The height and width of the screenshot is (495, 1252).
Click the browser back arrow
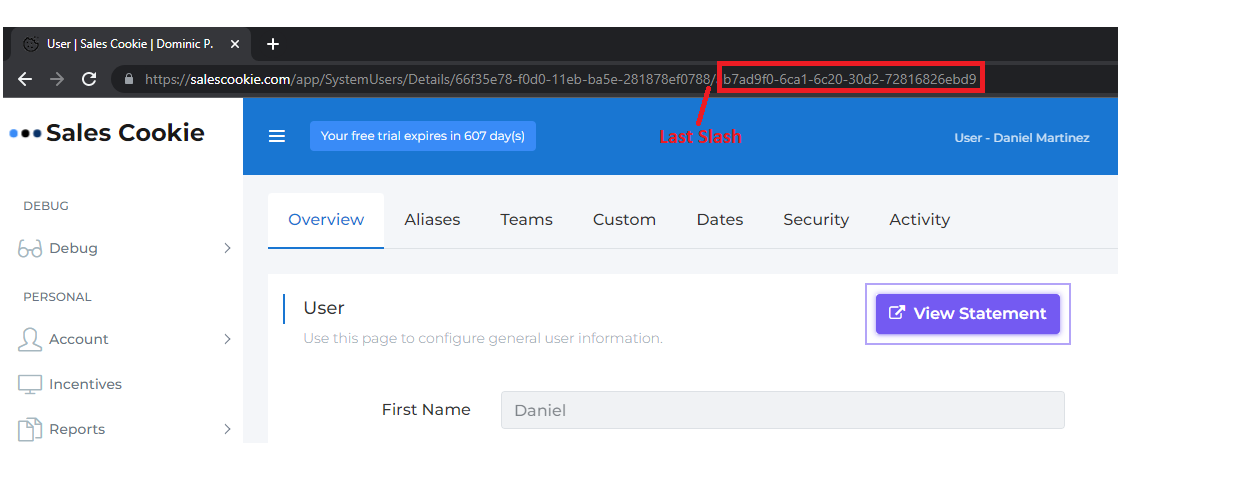coord(26,79)
